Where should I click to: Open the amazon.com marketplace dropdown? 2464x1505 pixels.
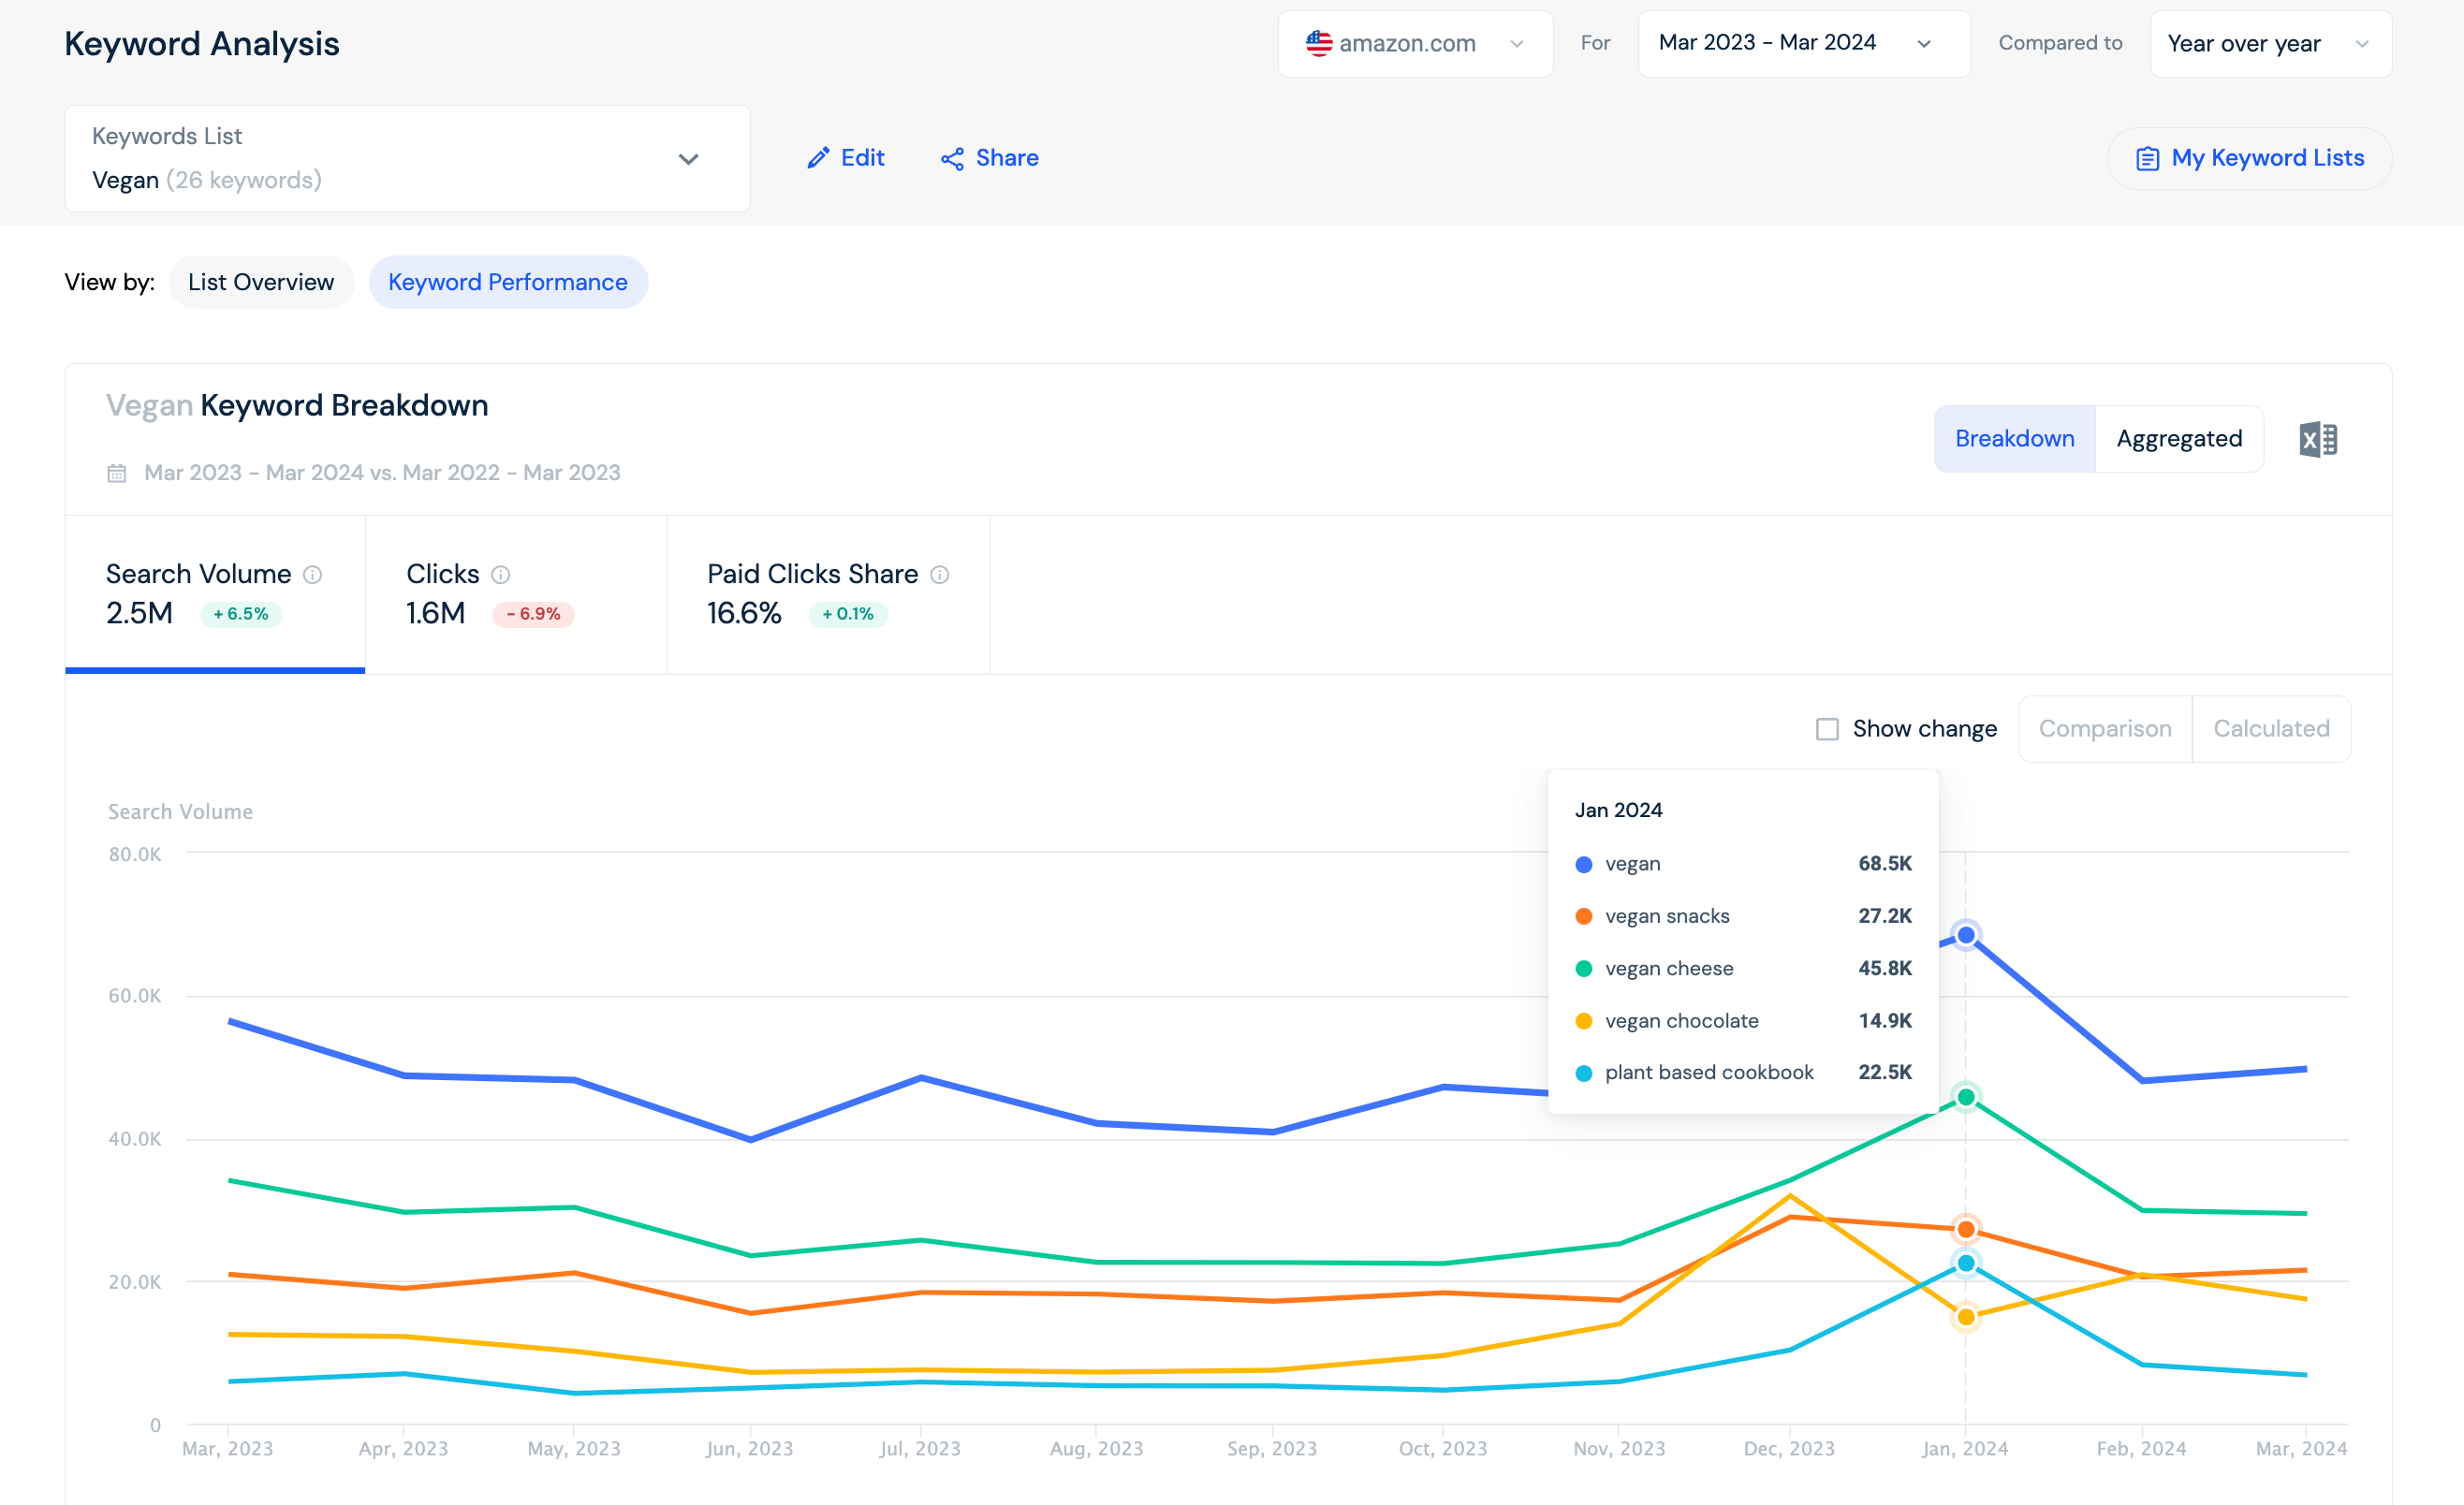coord(1415,43)
